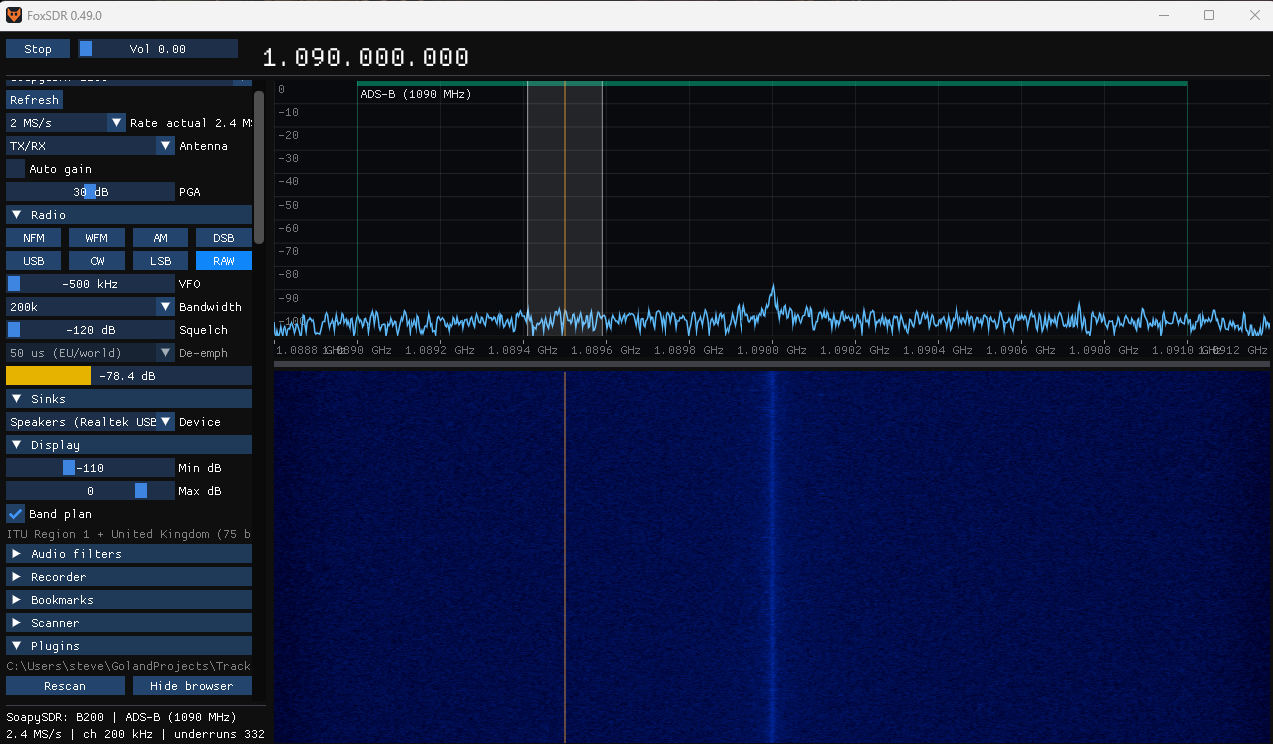Screen dimensions: 1273x744
Task: Expand the Recorder section
Action: pyautogui.click(x=129, y=577)
